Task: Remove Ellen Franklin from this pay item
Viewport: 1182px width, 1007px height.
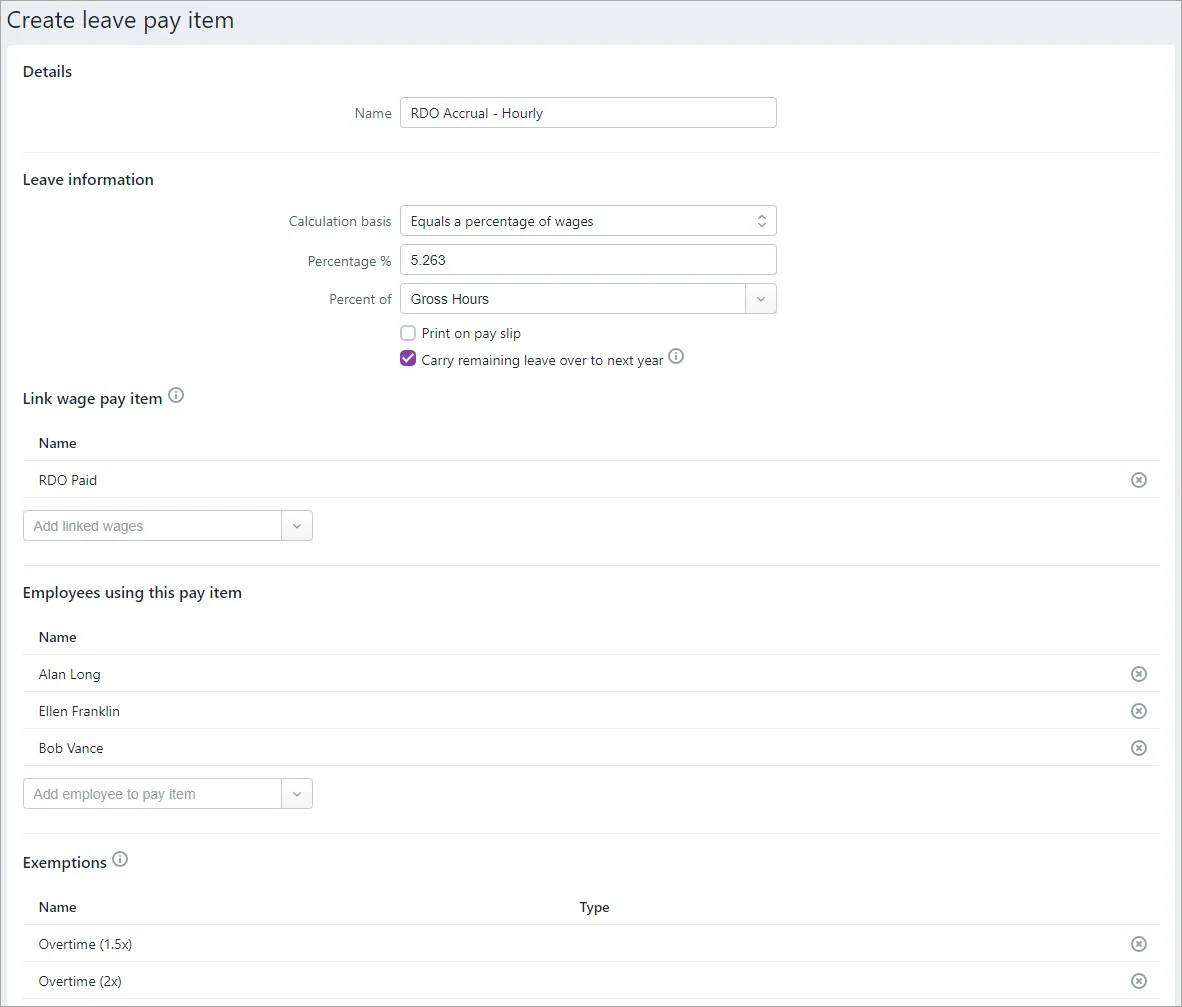Action: (1138, 711)
